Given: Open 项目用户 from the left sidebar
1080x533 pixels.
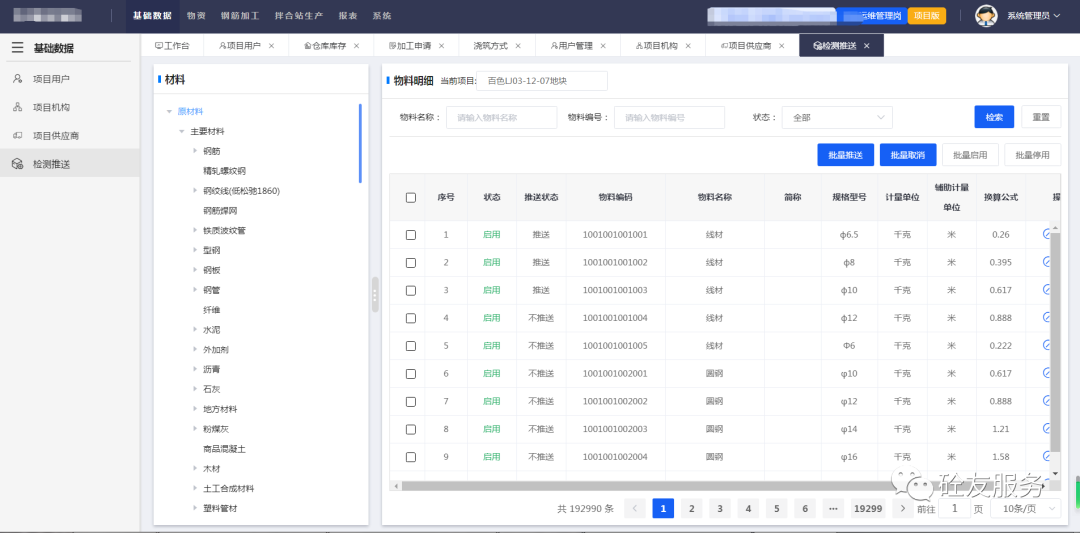Looking at the screenshot, I should [x=51, y=79].
